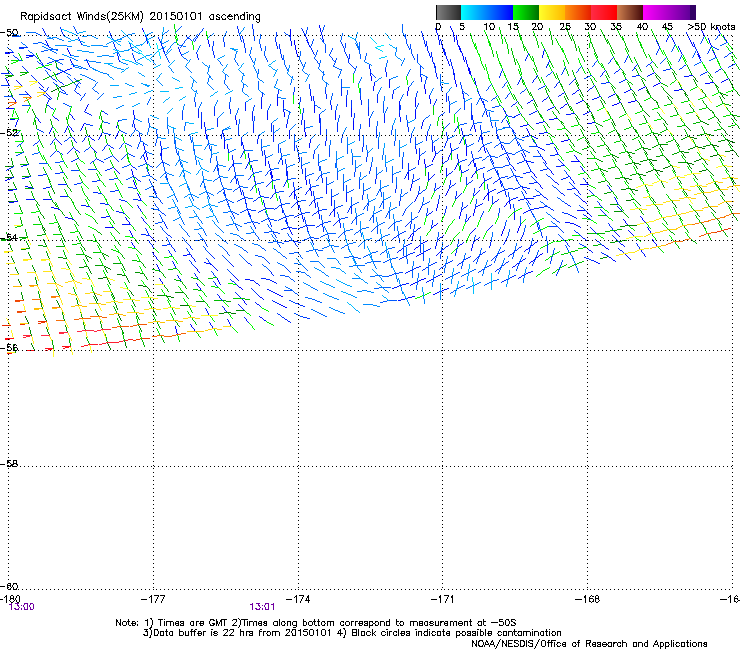740x650 pixels.
Task: Click the blue 10-15 knots color swatch
Action: [500, 12]
